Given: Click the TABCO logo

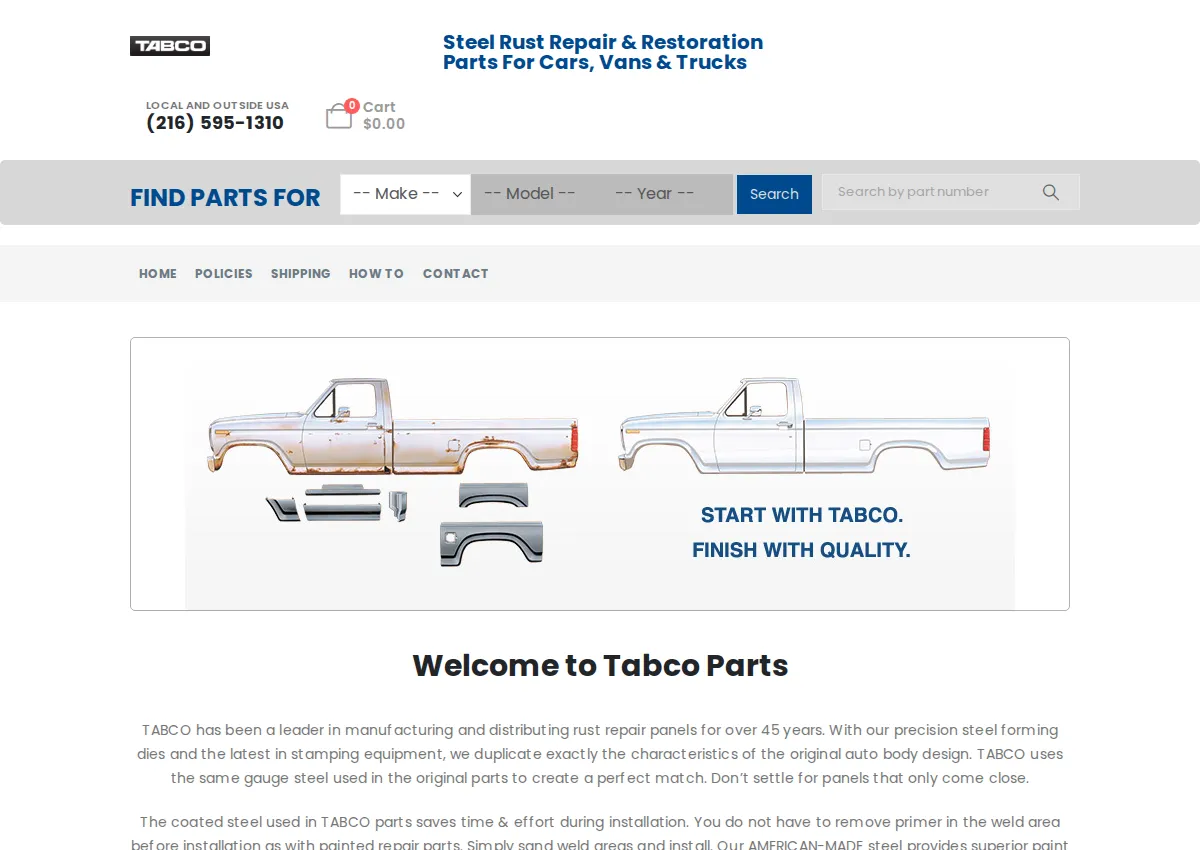Looking at the screenshot, I should (170, 46).
